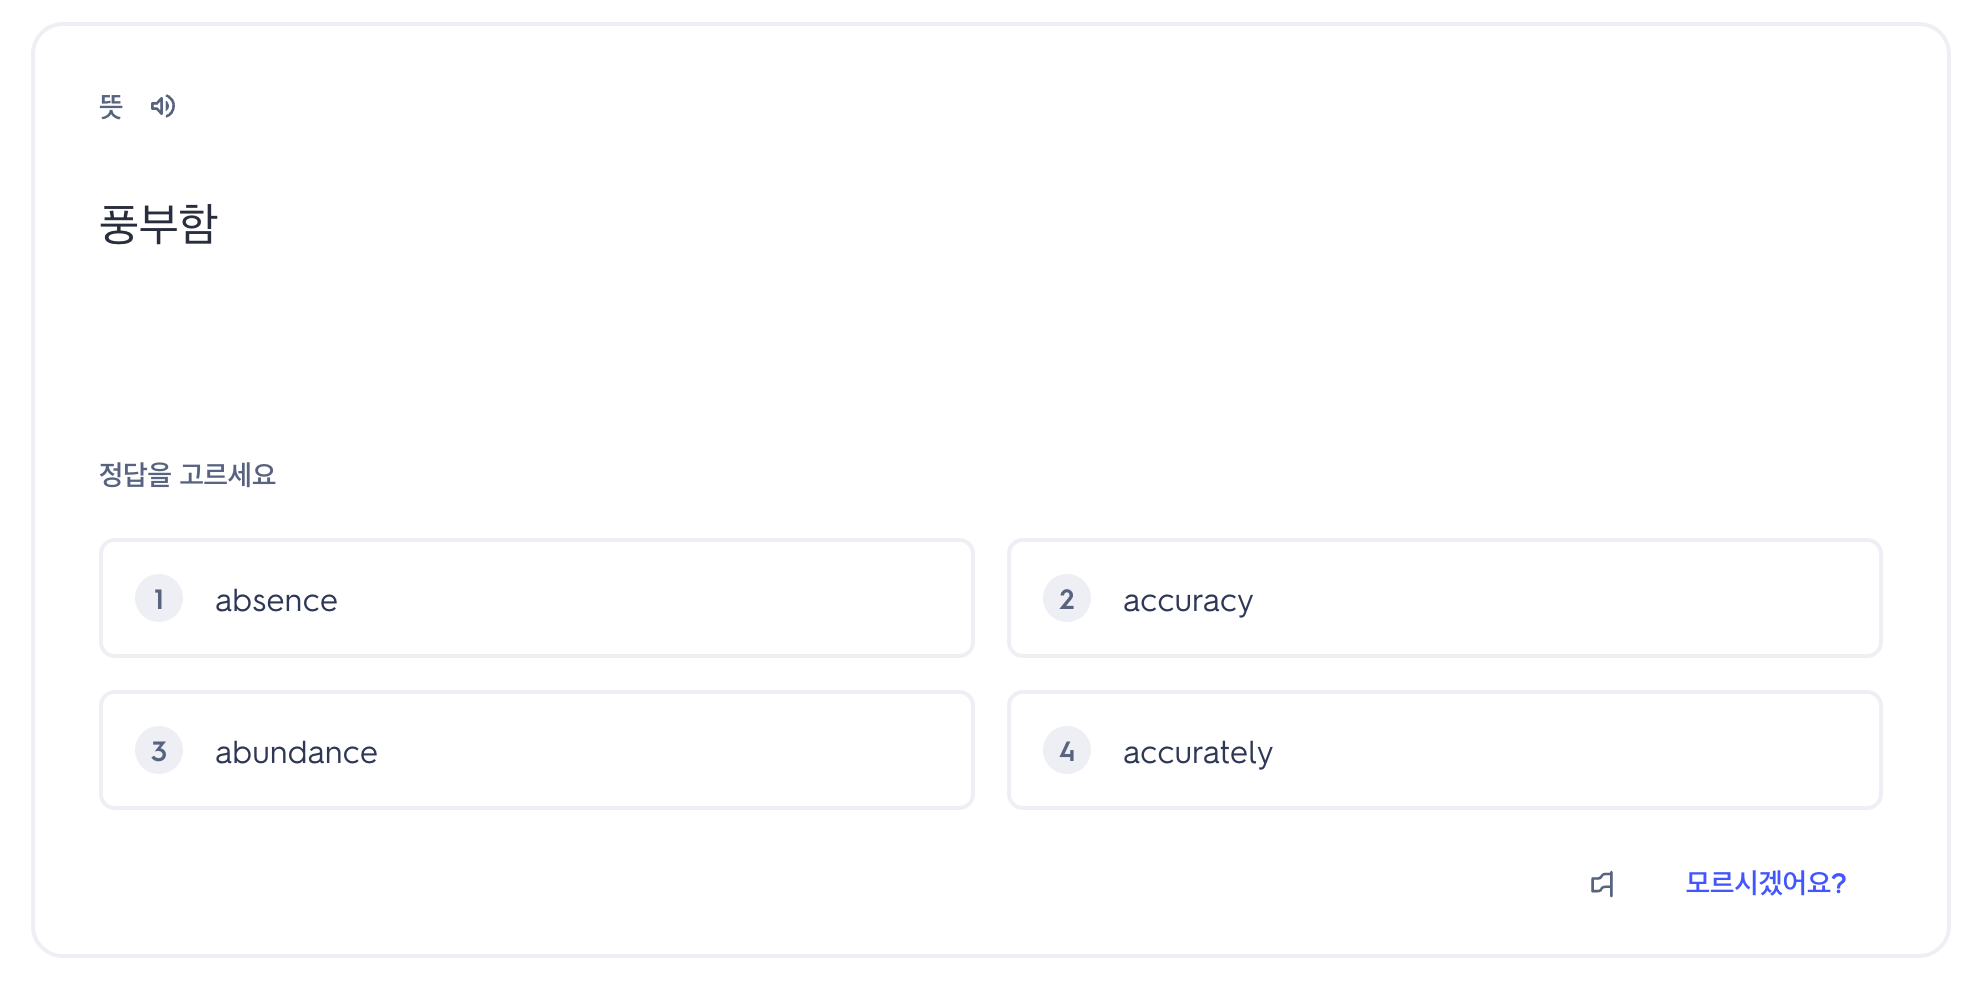This screenshot has height=982, width=1978.
Task: Click the prompt word "풍부함"
Action: pyautogui.click(x=158, y=224)
